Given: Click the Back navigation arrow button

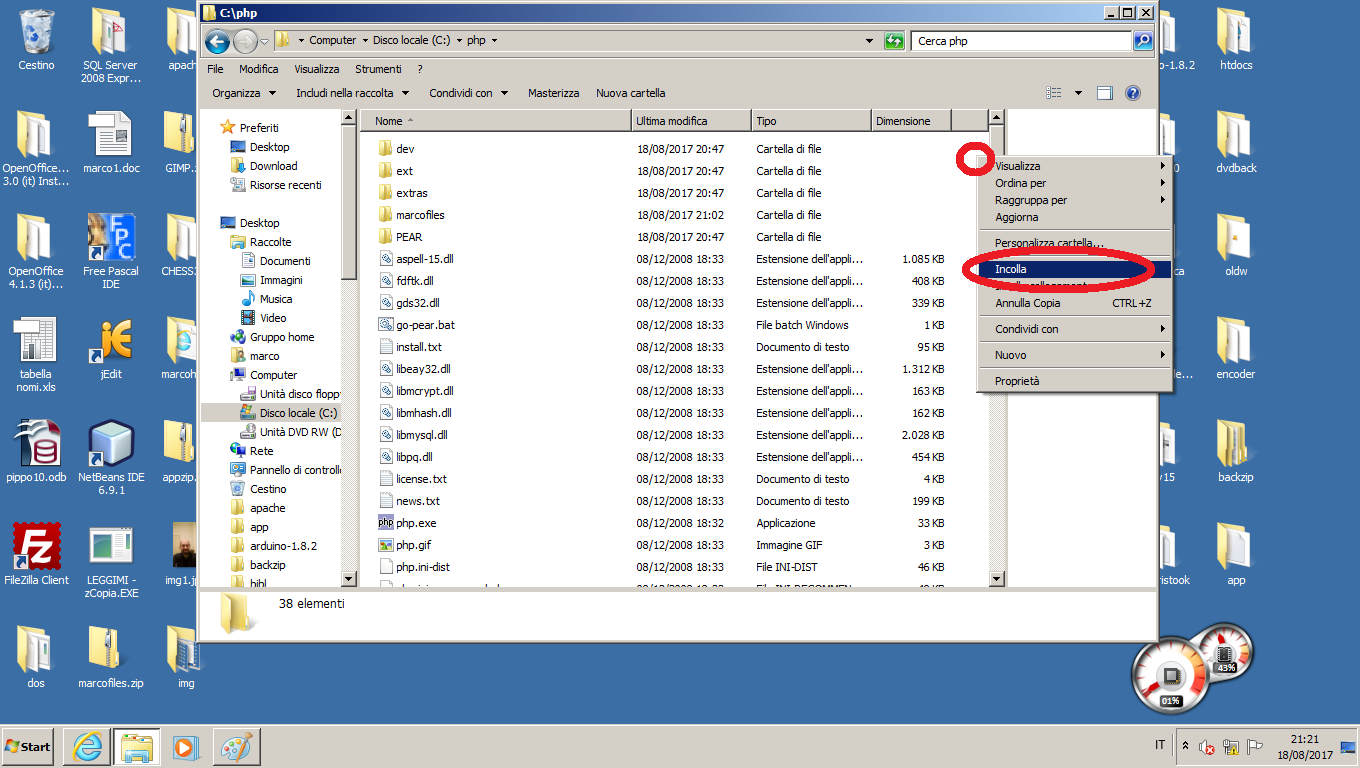Looking at the screenshot, I should [x=217, y=41].
